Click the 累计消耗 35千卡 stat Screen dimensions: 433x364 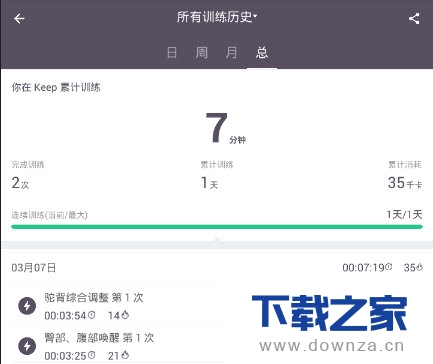[x=405, y=175]
